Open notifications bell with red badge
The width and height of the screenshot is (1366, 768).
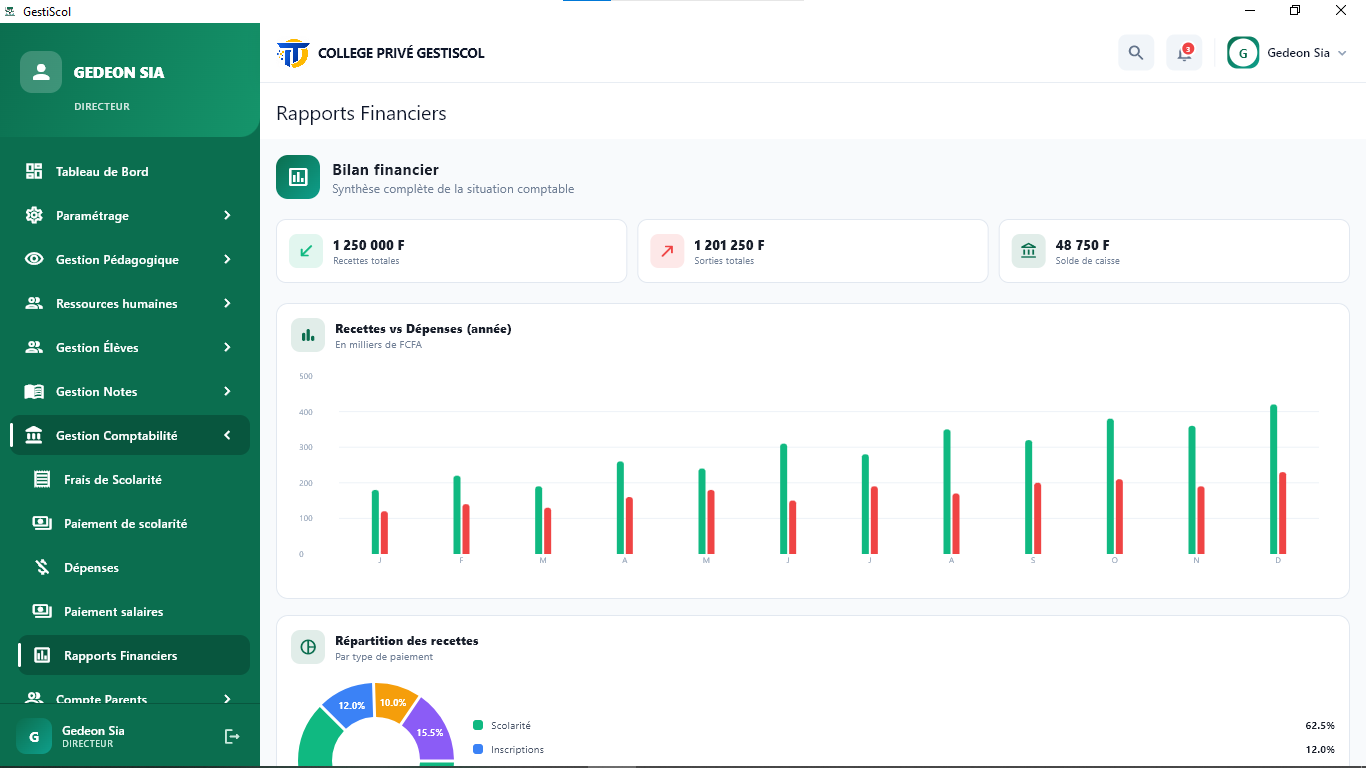tap(1184, 53)
